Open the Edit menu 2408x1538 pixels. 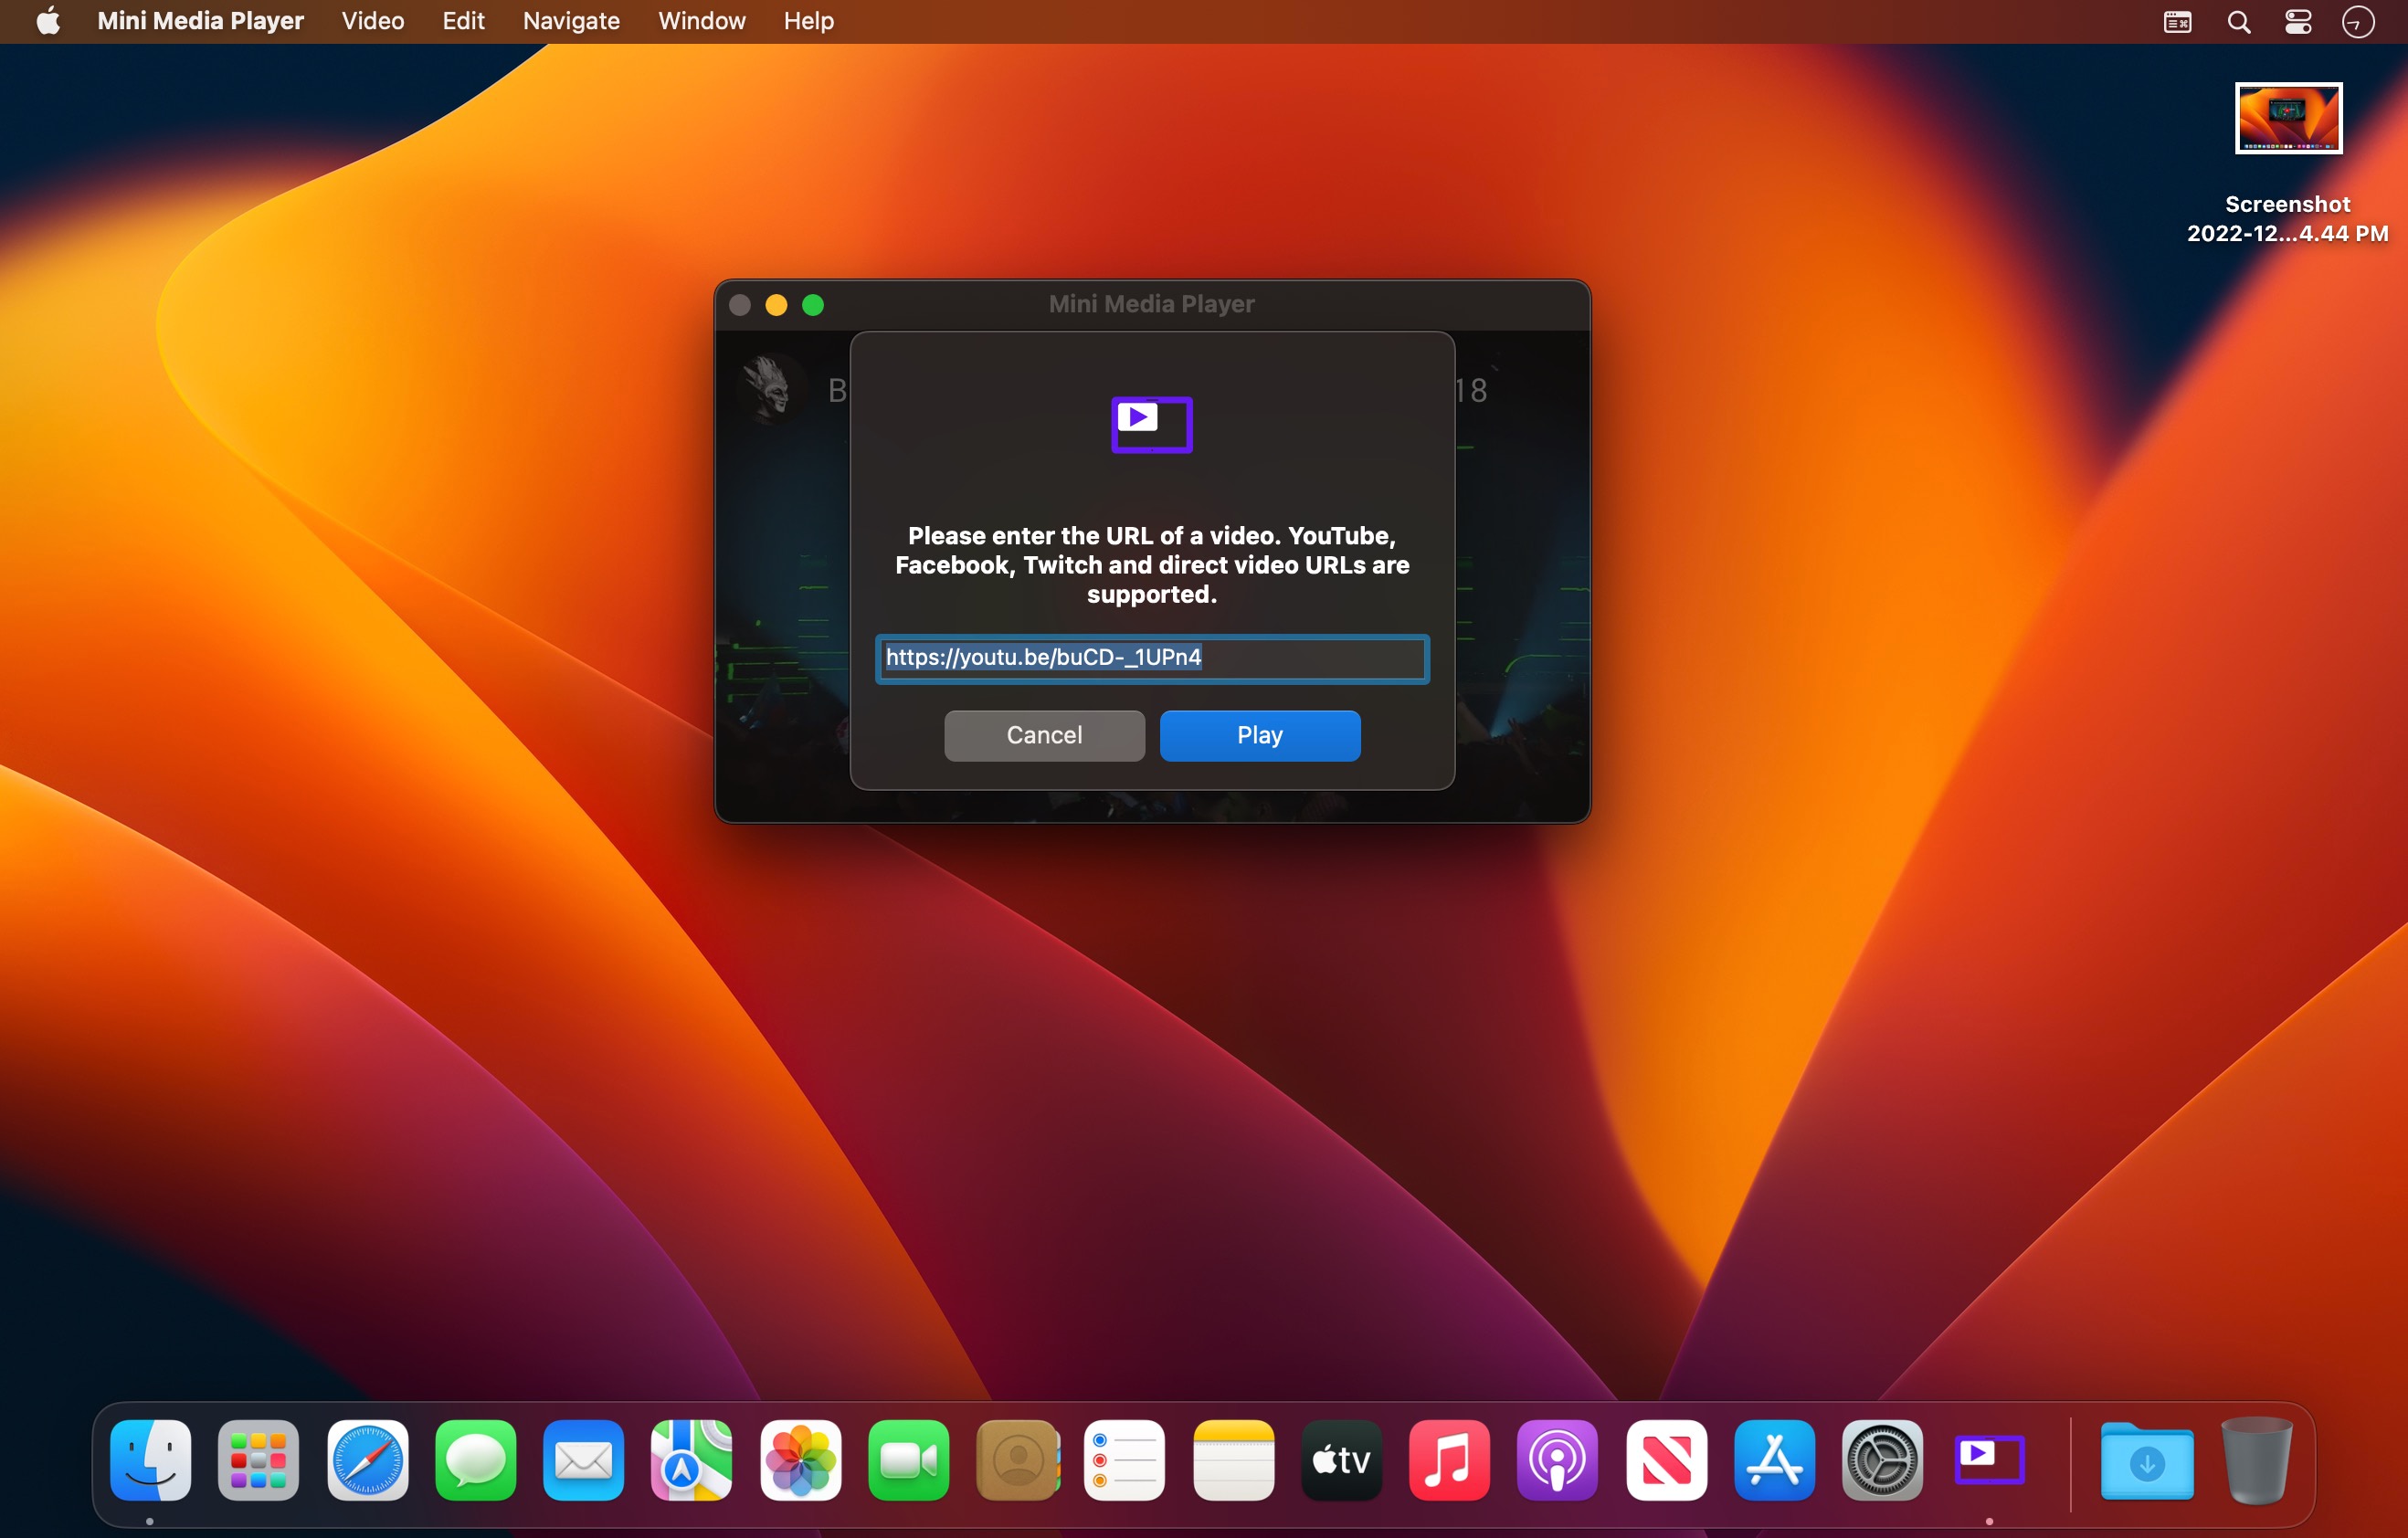click(x=463, y=21)
